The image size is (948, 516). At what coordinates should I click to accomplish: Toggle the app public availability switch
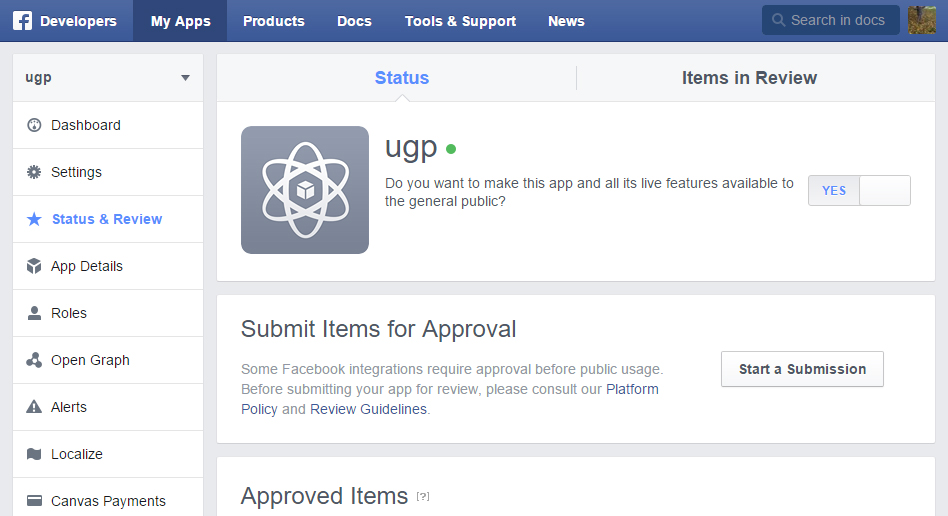pyautogui.click(x=859, y=191)
